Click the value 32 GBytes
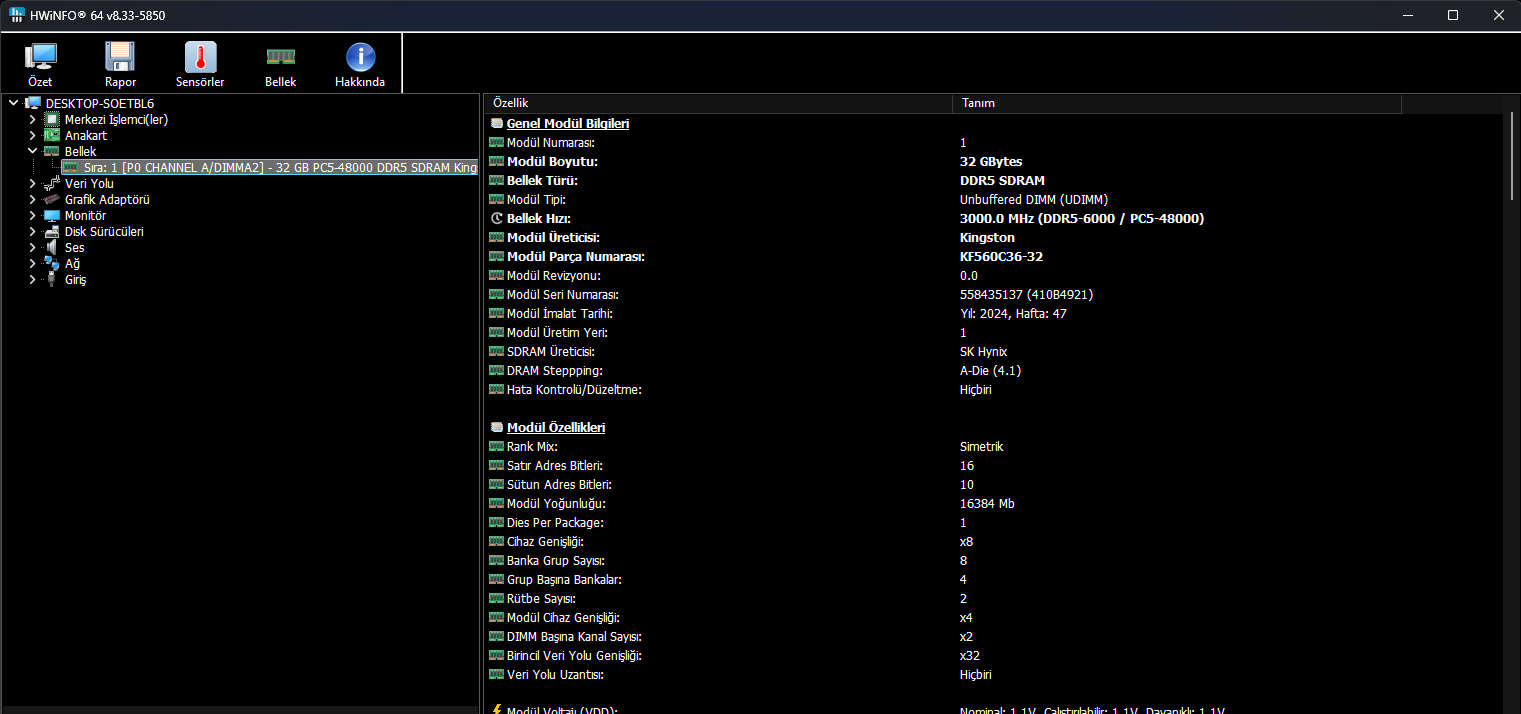 (x=991, y=161)
